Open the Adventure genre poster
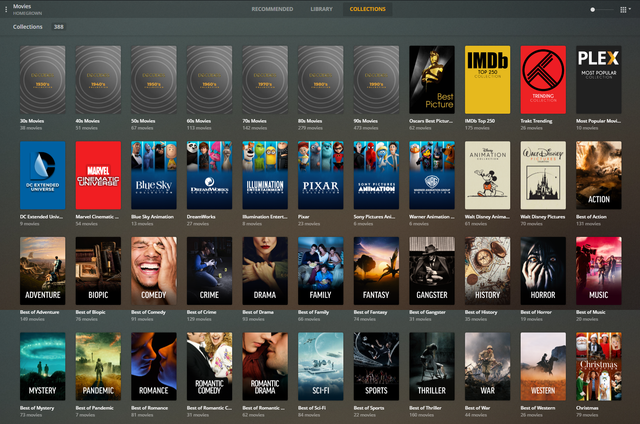Image resolution: width=640 pixels, height=424 pixels. point(42,271)
